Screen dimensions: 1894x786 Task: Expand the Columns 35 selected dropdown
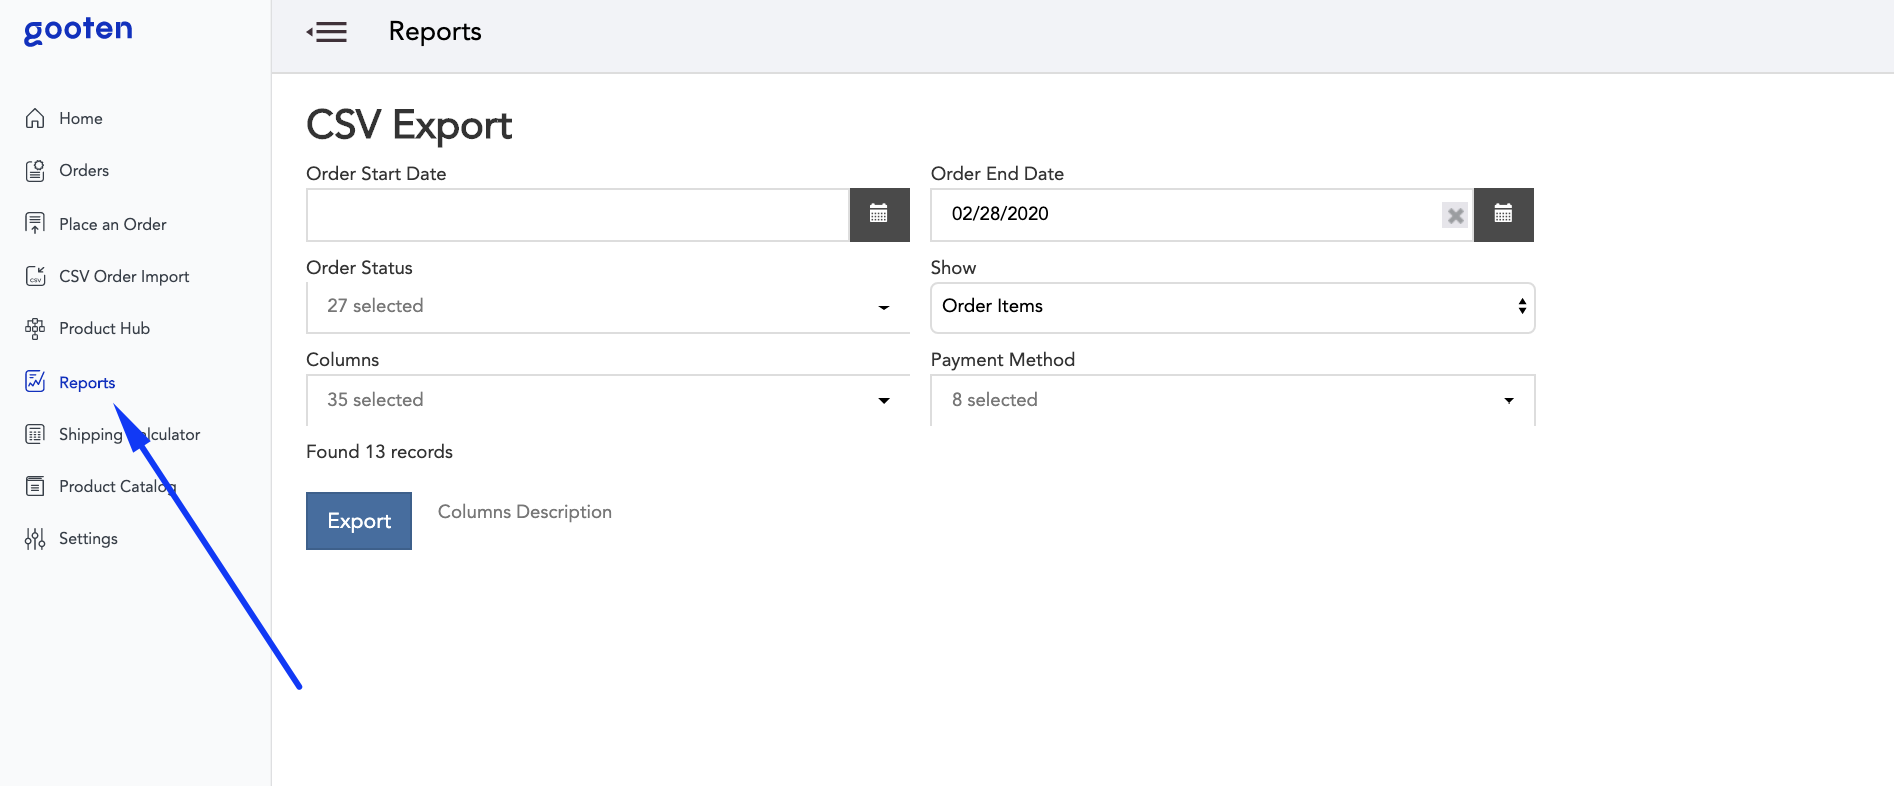pyautogui.click(x=607, y=400)
